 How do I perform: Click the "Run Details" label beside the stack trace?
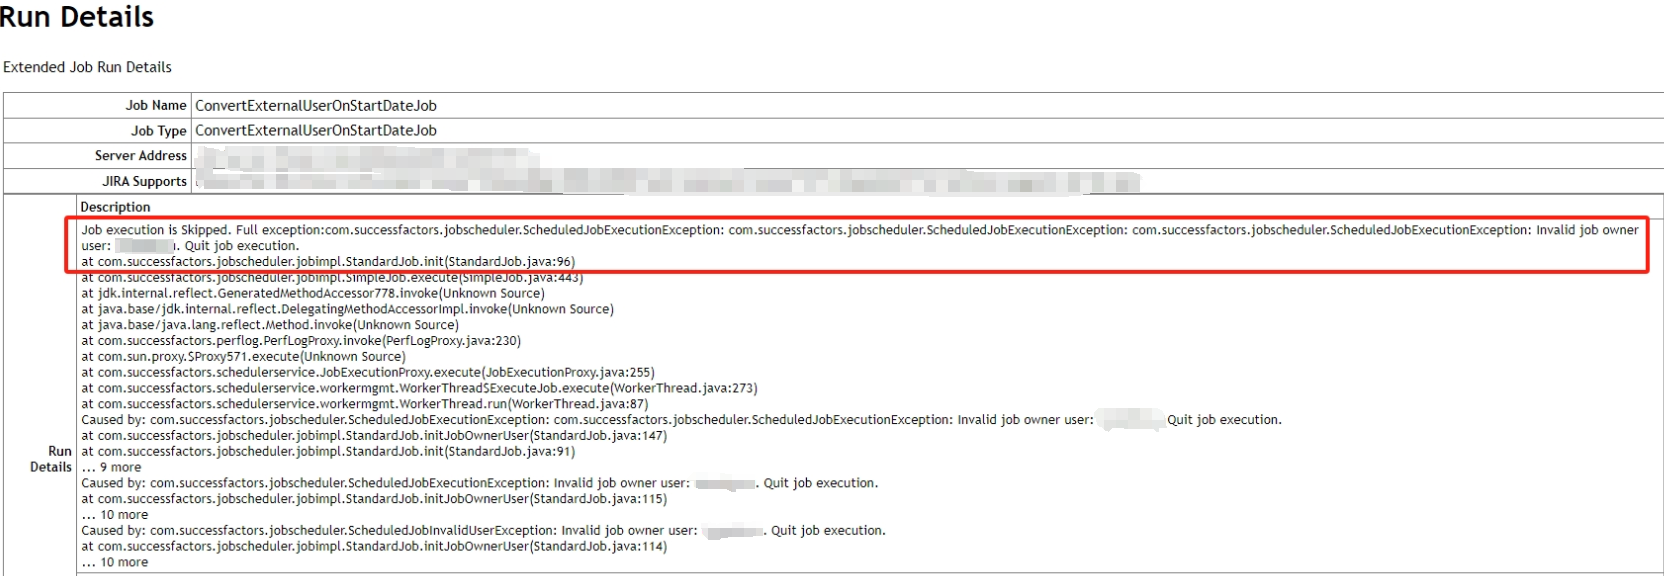pyautogui.click(x=52, y=459)
